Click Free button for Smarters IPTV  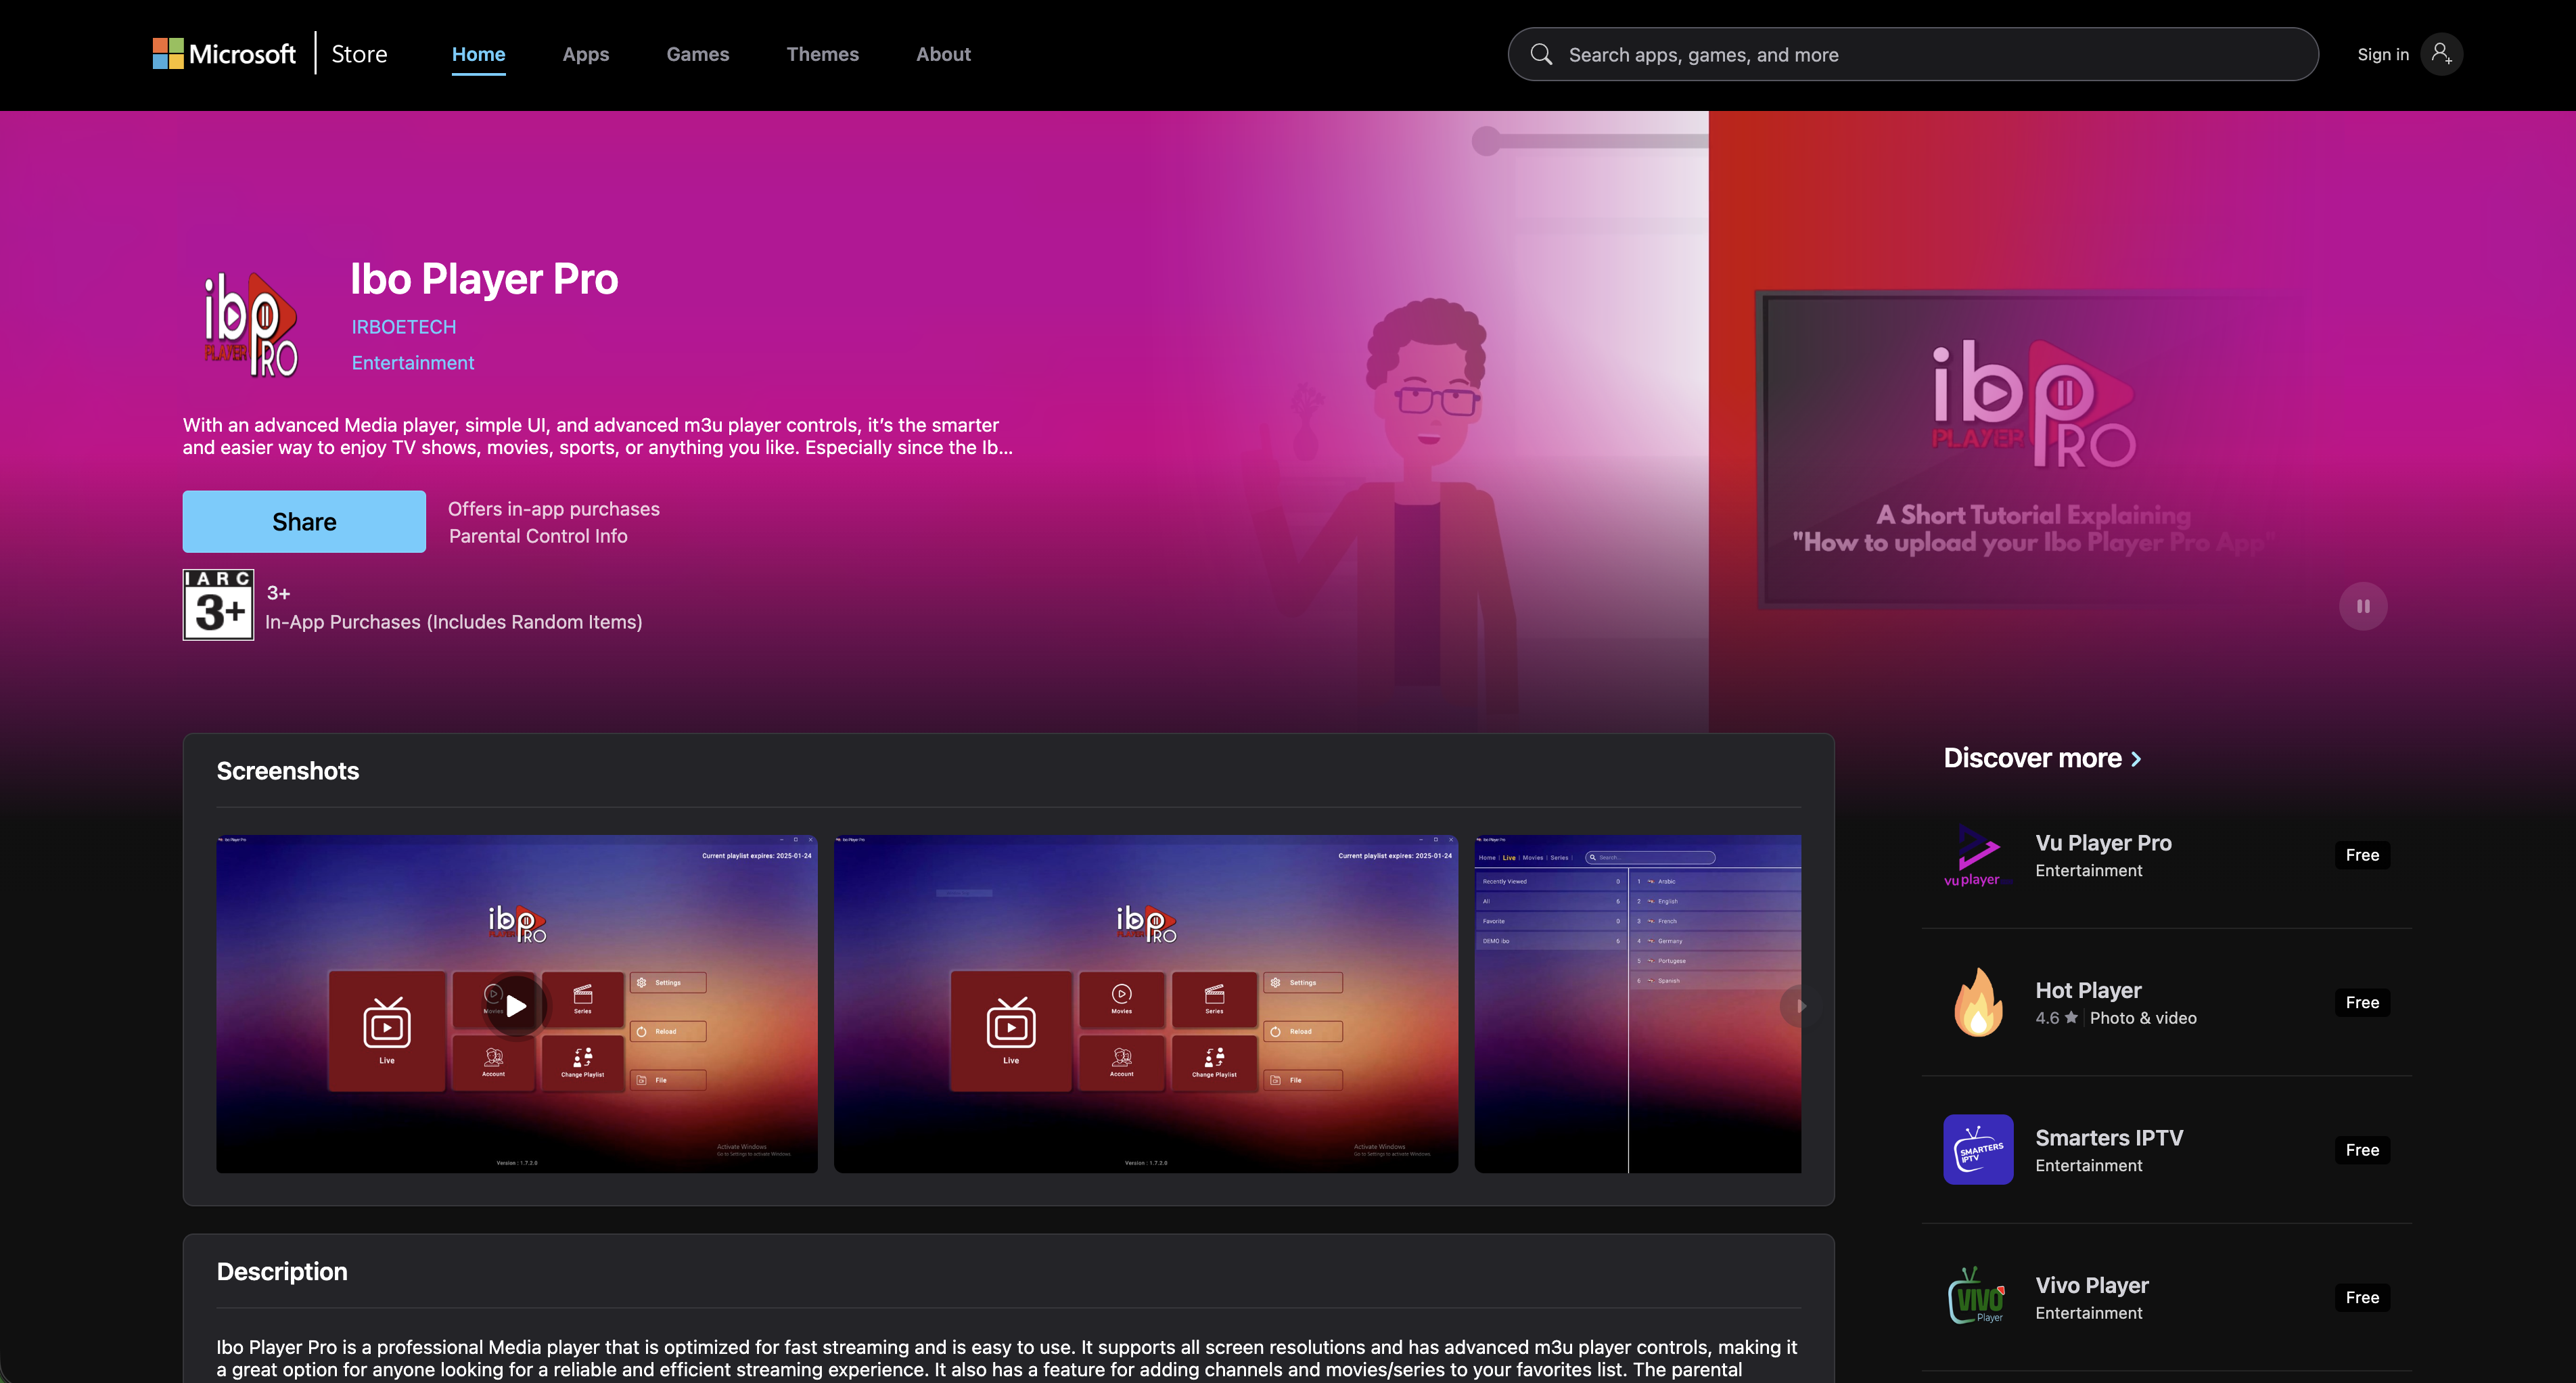coord(2362,1150)
